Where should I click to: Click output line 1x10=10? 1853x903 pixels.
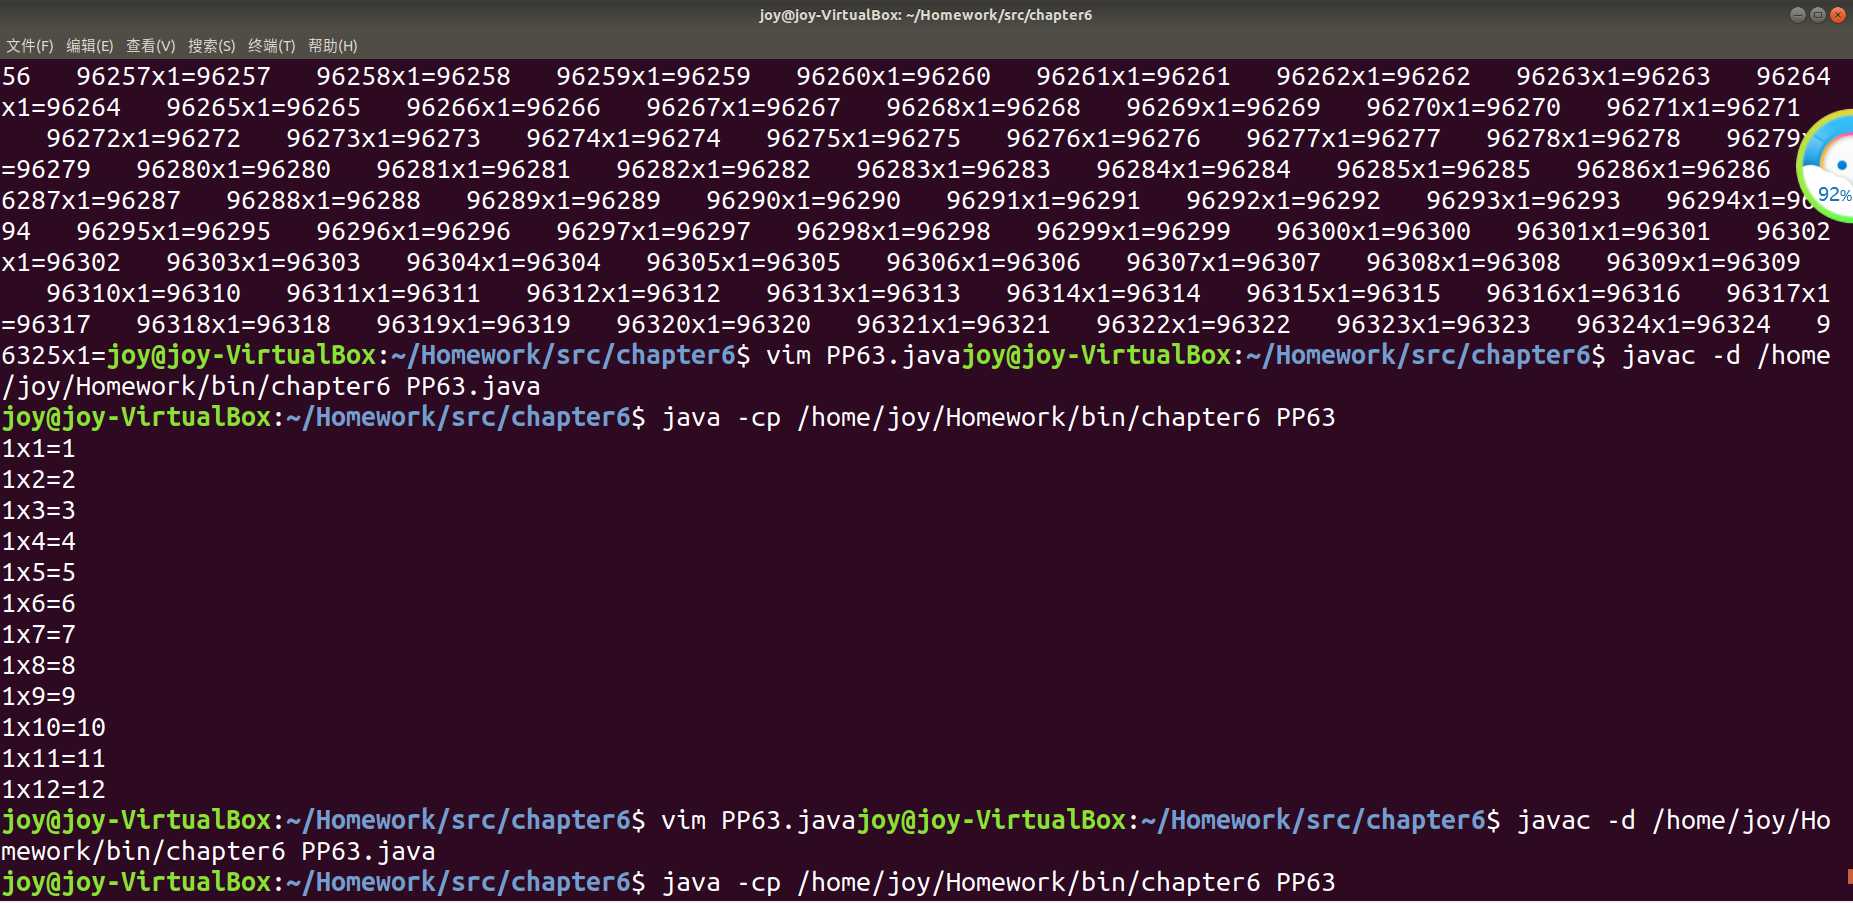click(53, 728)
